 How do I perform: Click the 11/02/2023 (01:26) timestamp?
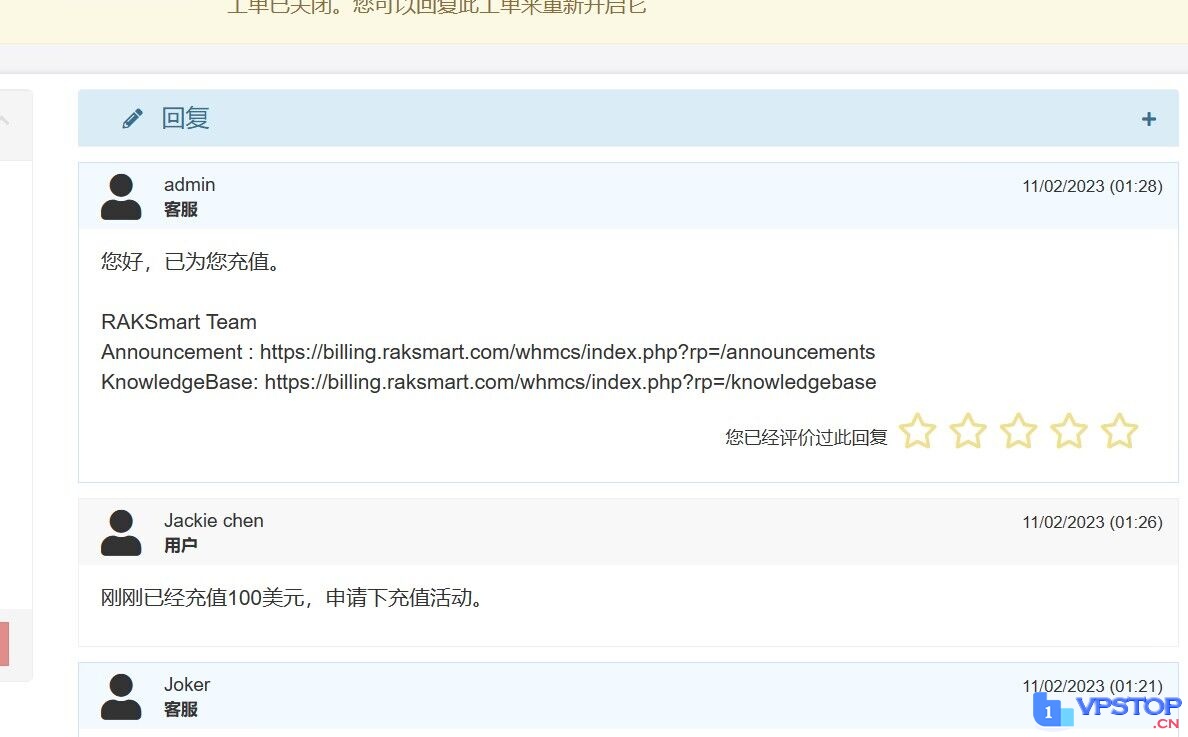[1093, 523]
